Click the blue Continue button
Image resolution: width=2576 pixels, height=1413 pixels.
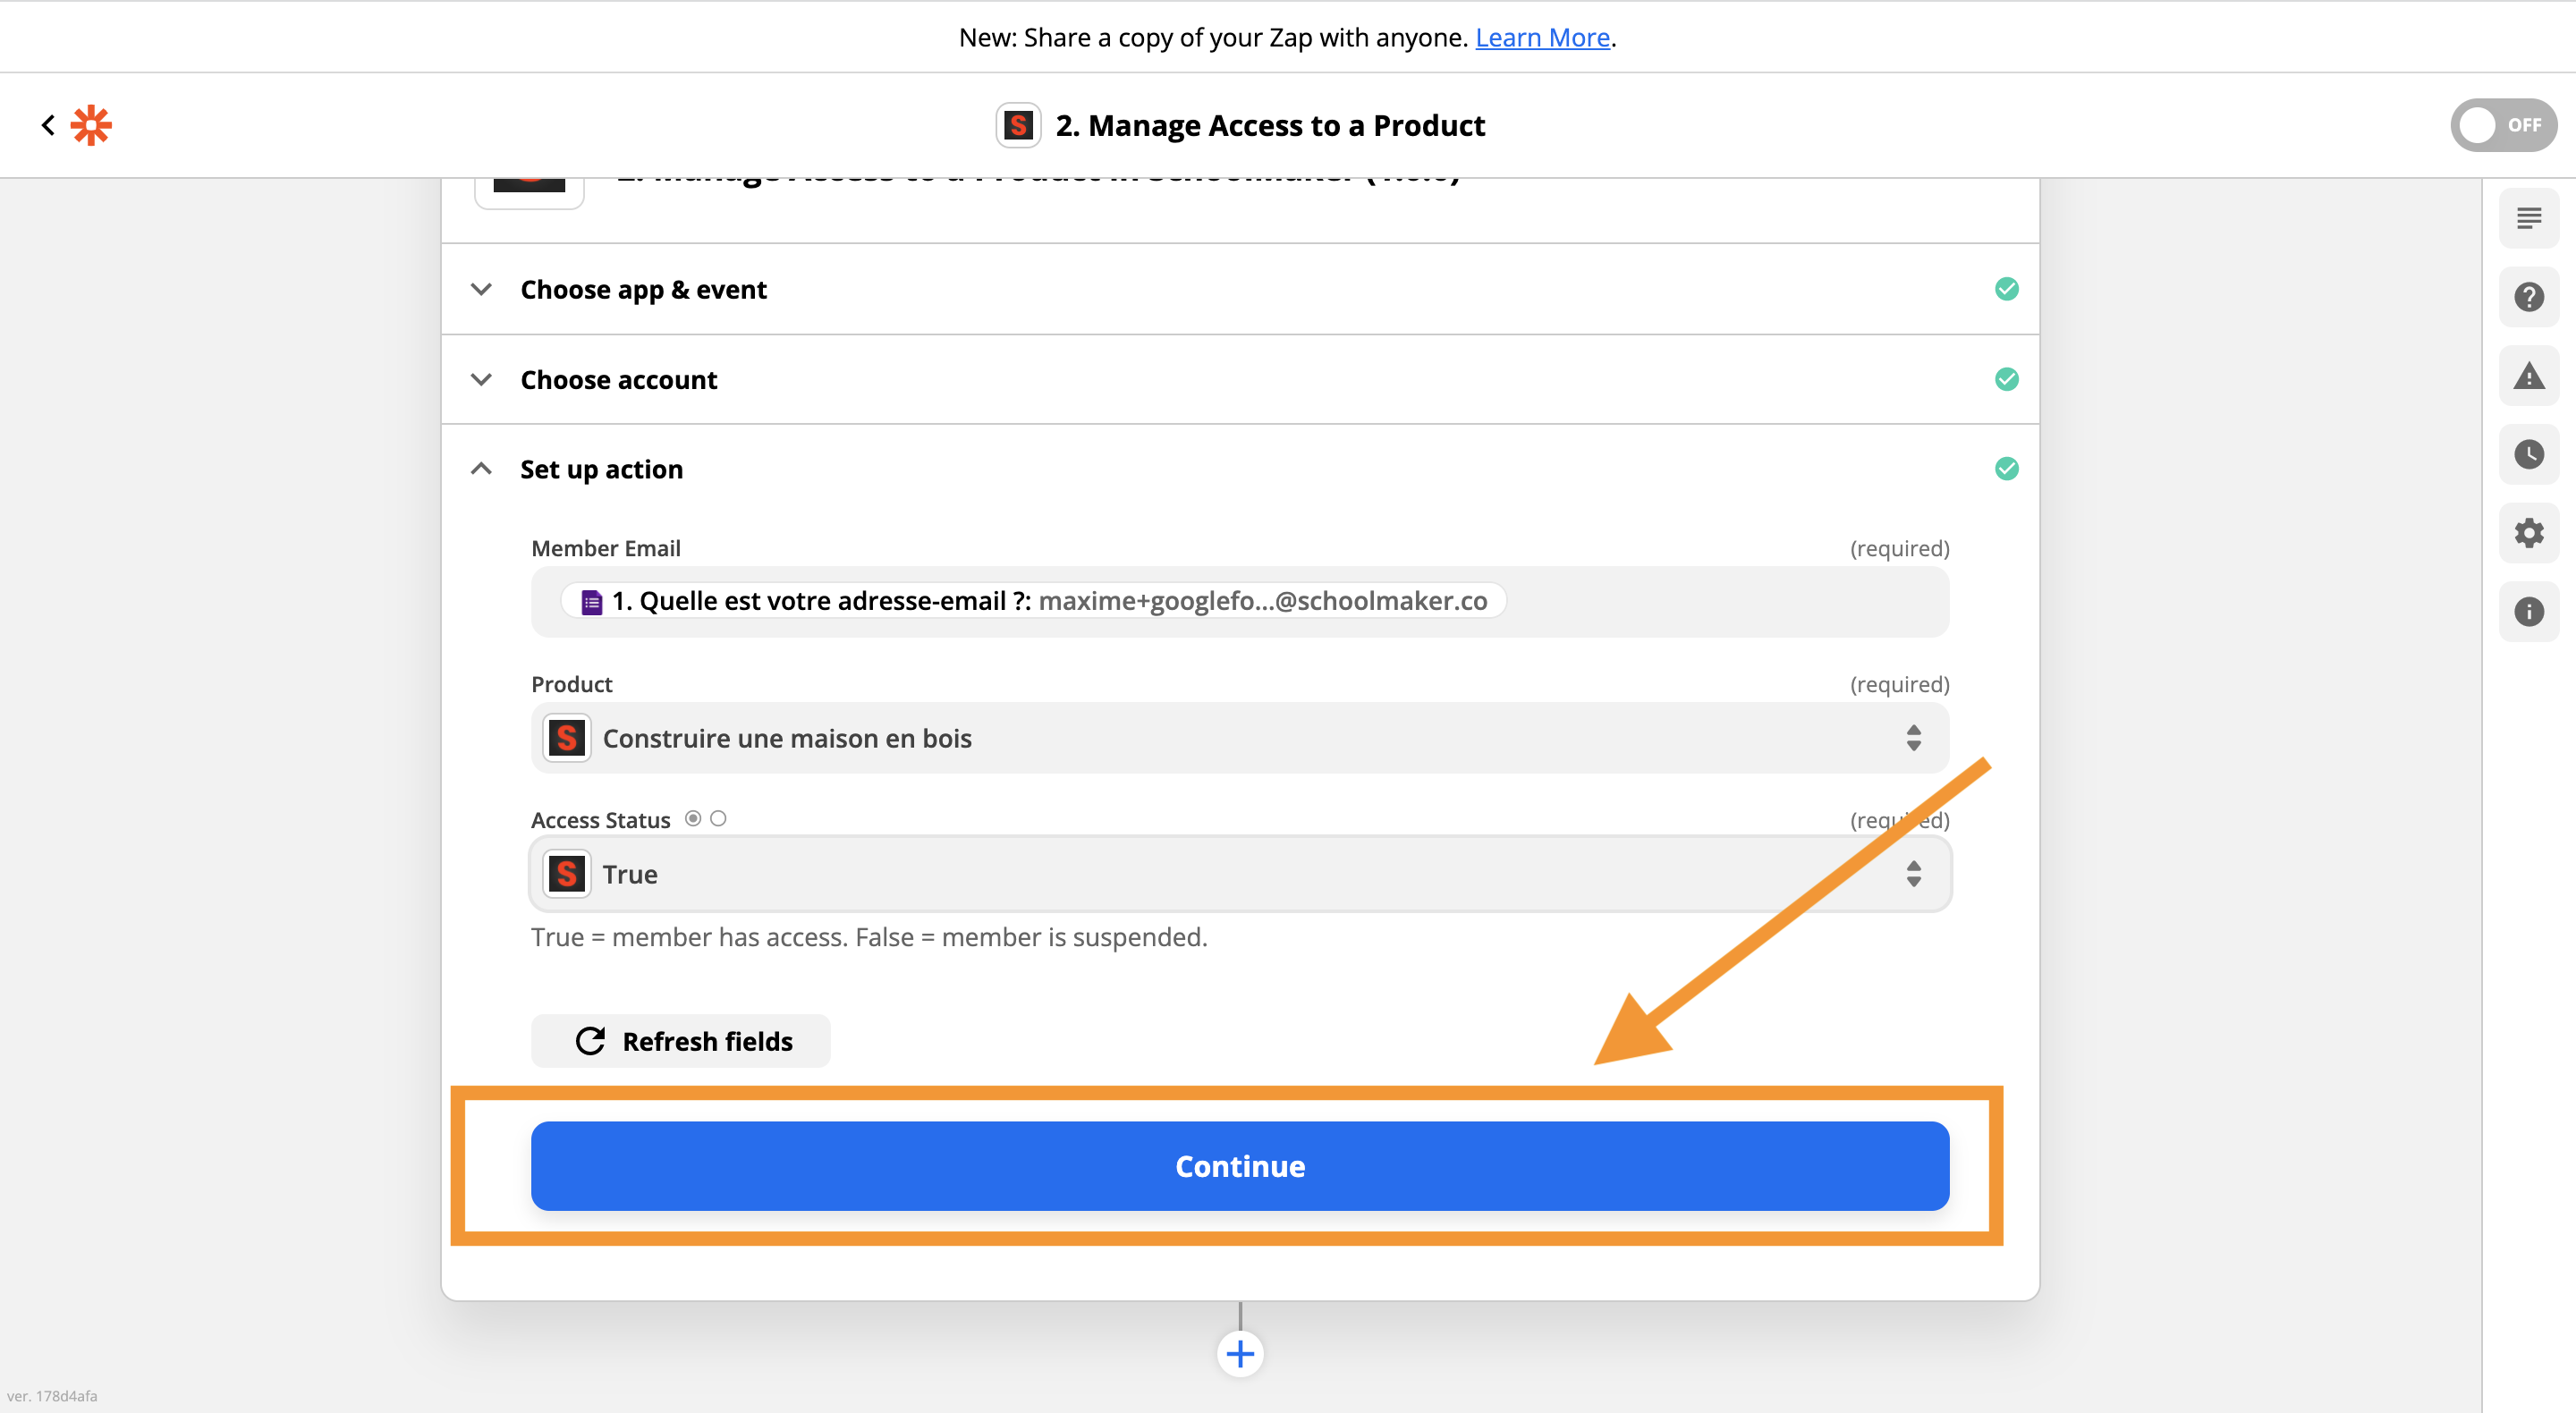pos(1240,1166)
